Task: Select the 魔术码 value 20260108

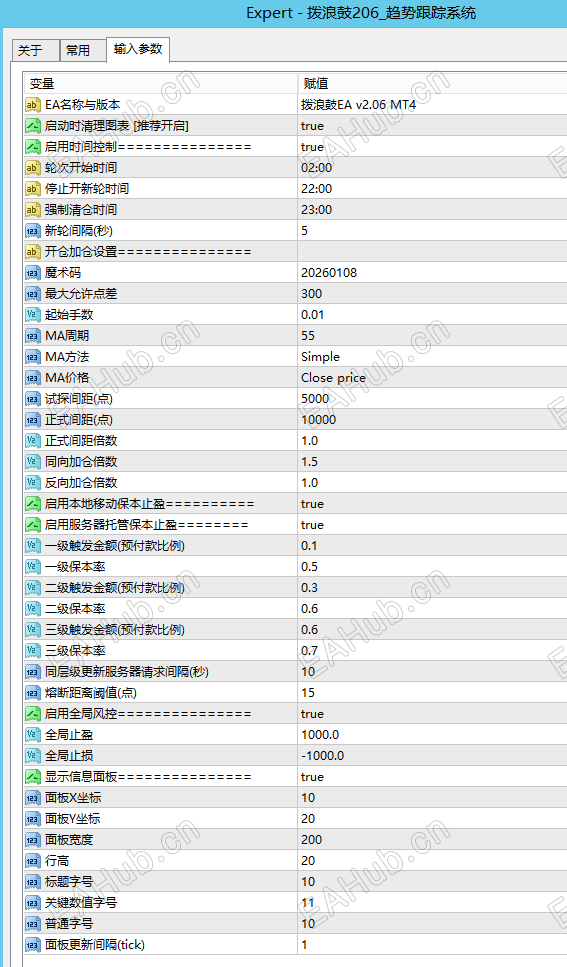Action: (x=329, y=273)
